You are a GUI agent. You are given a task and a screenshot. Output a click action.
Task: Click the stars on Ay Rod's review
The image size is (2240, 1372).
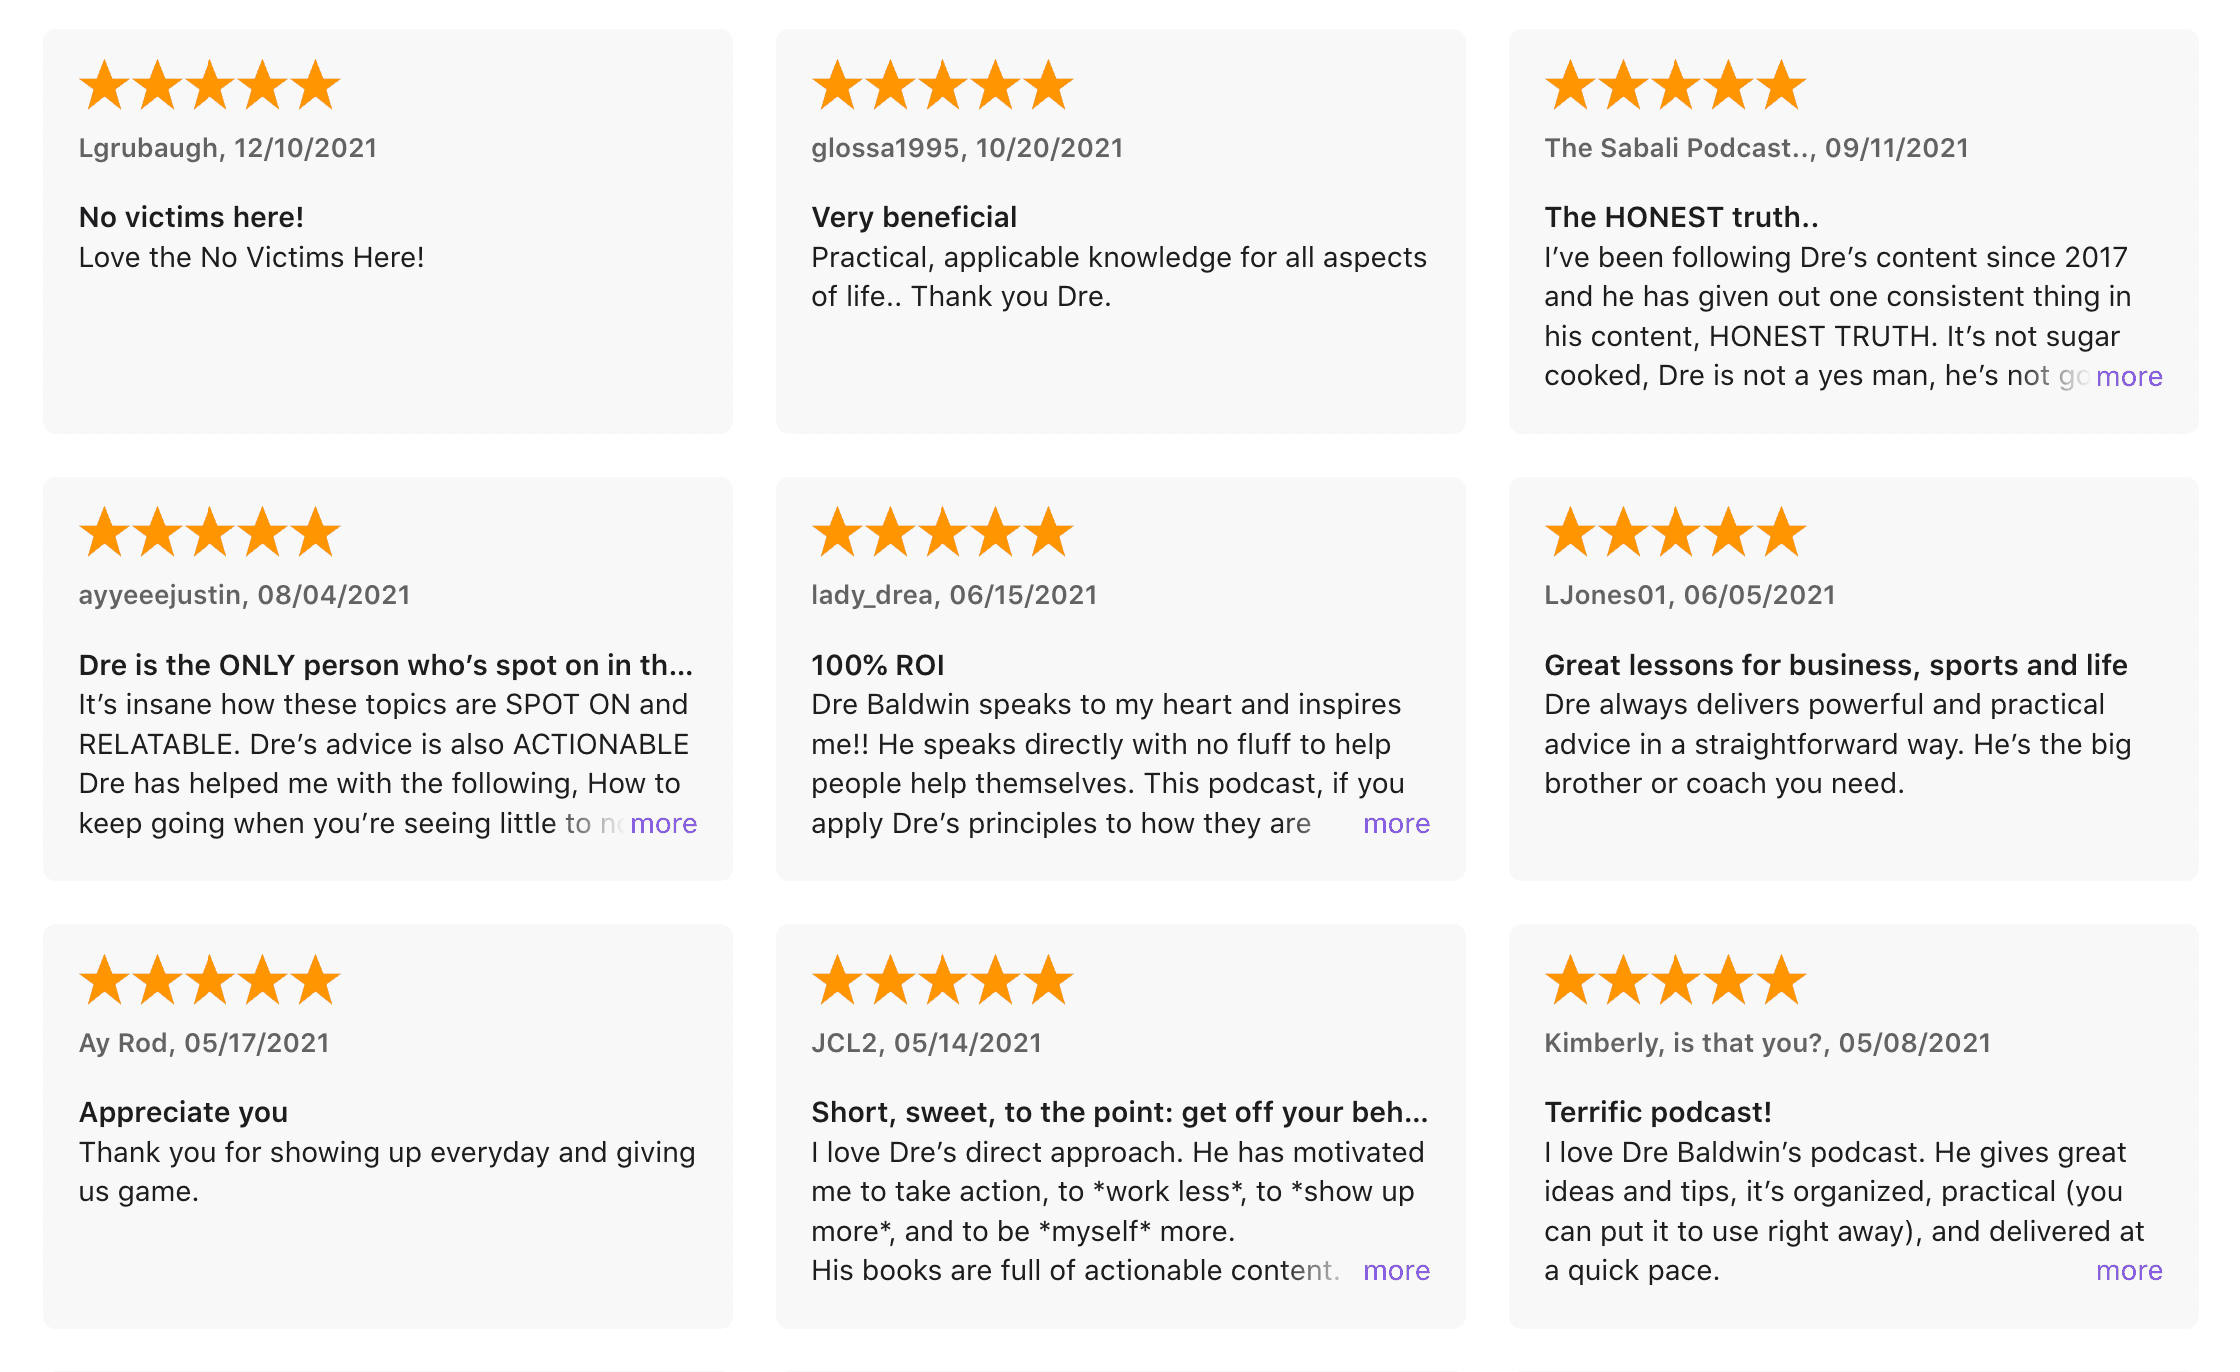pos(210,980)
